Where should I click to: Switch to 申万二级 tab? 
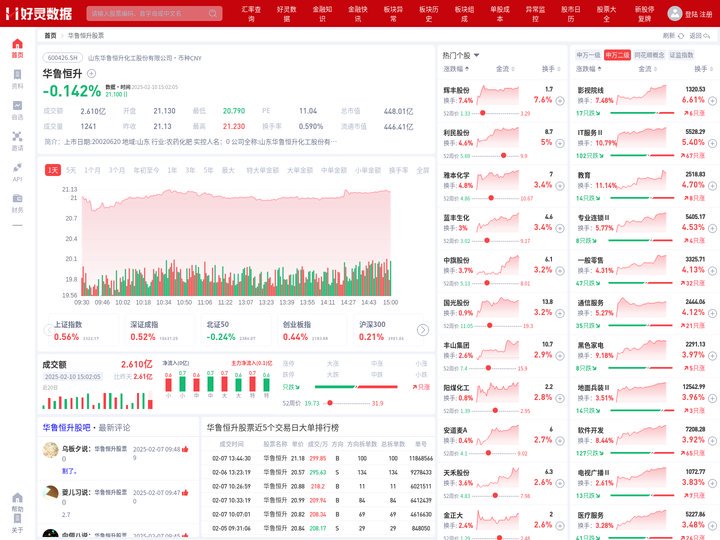[617, 55]
